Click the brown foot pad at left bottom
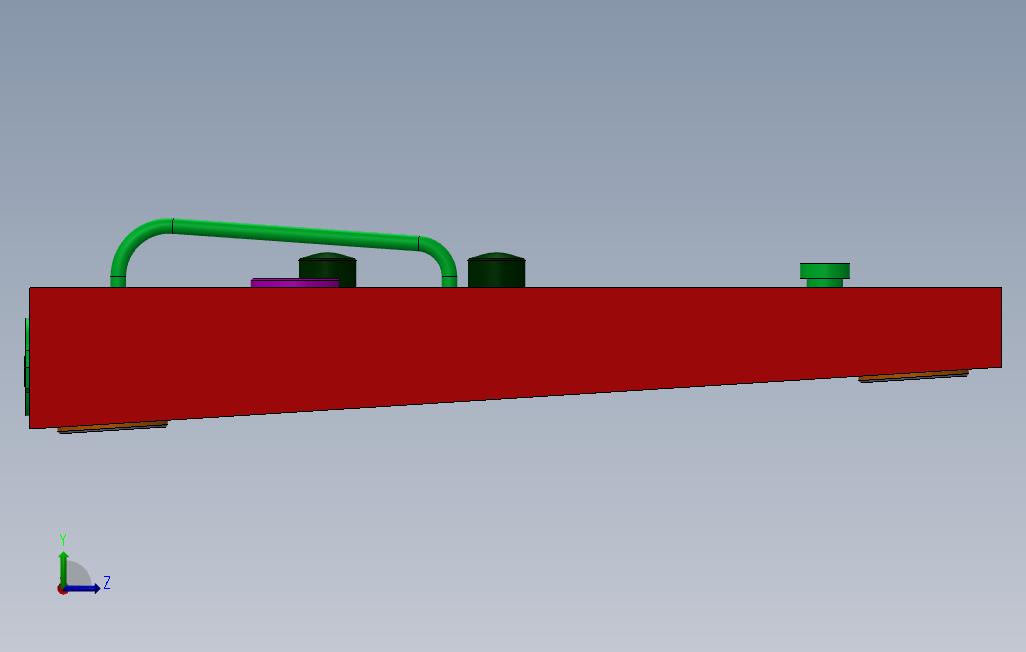1026x652 pixels. pyautogui.click(x=113, y=427)
